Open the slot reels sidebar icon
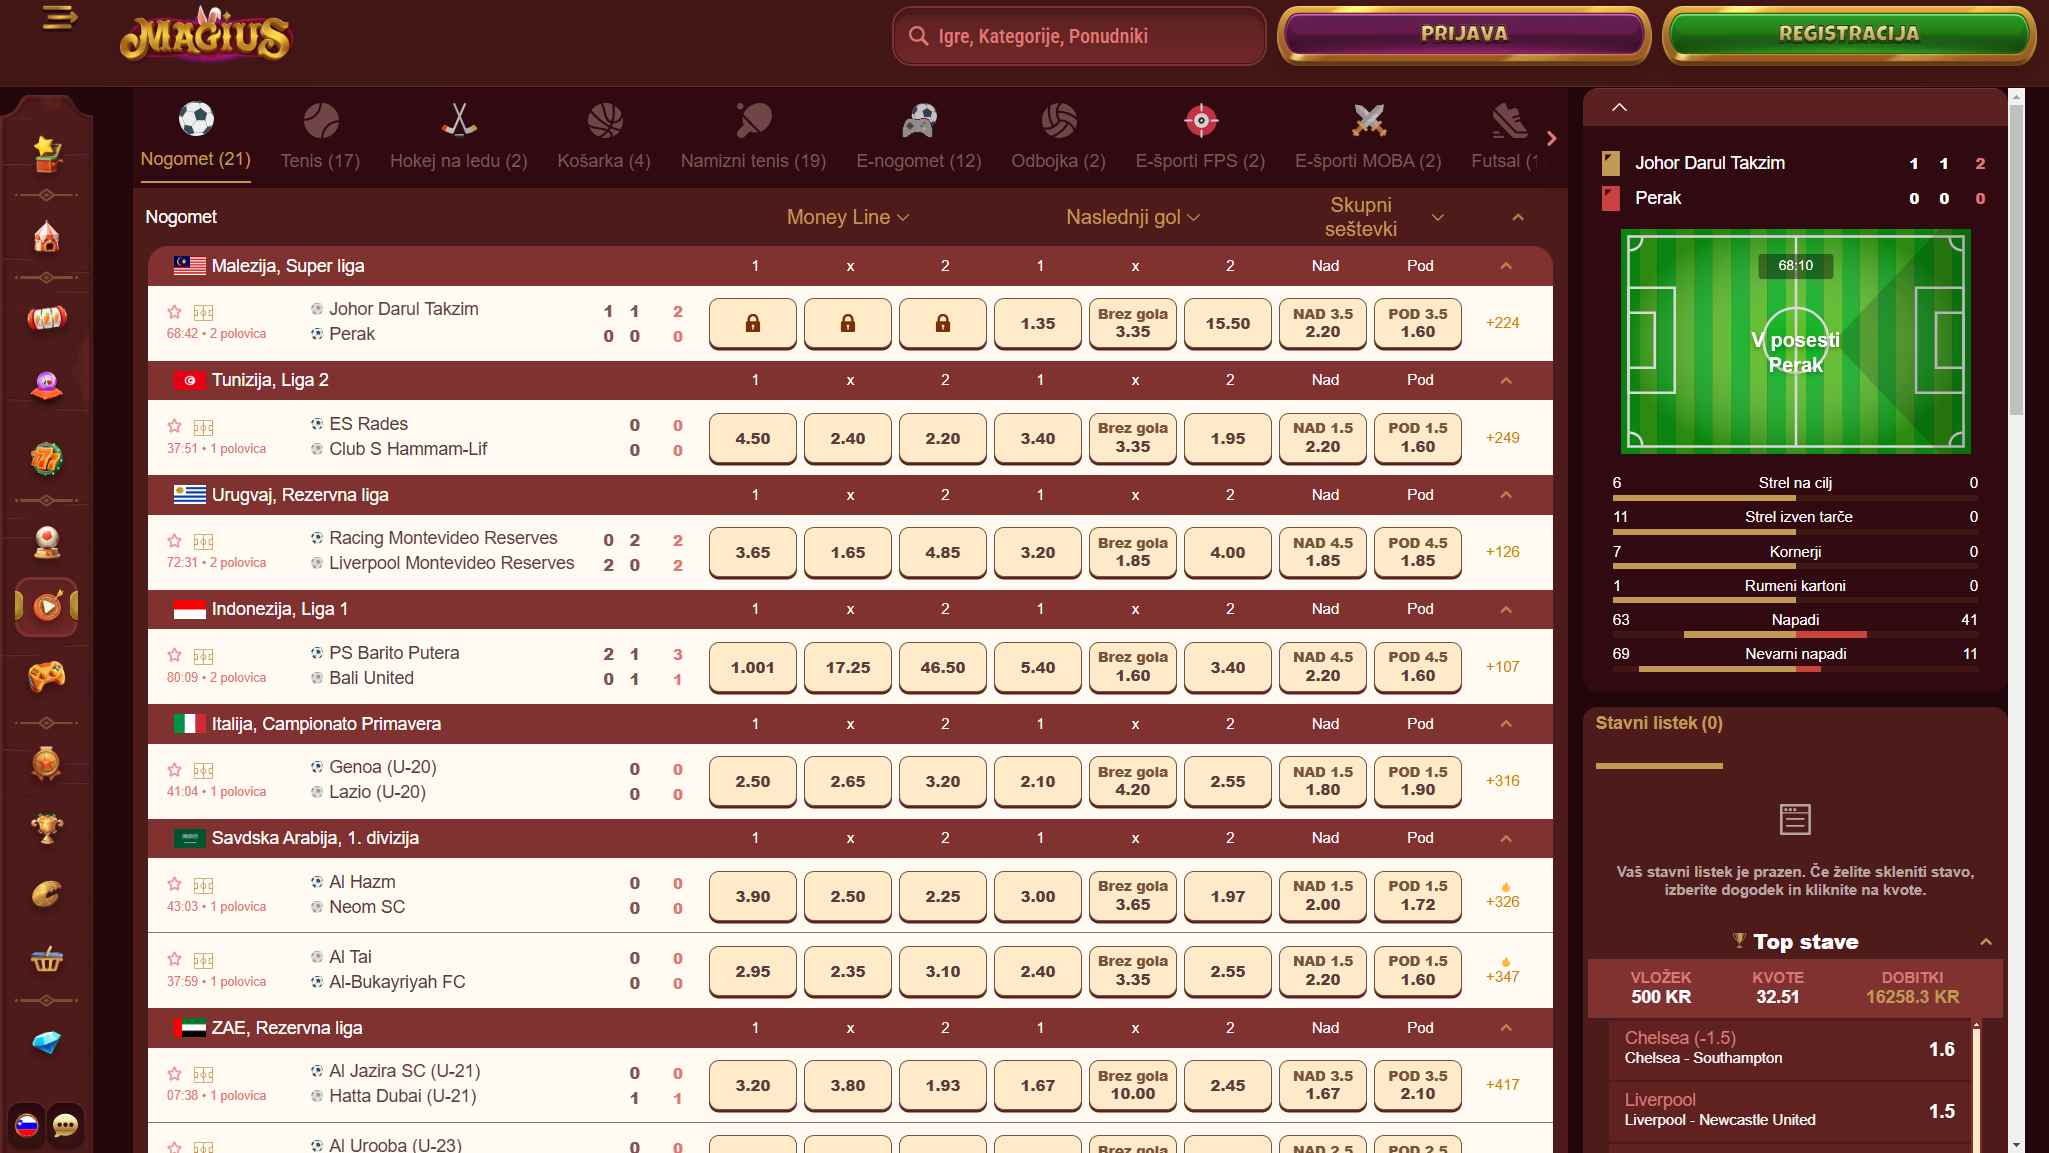This screenshot has height=1153, width=2049. pyautogui.click(x=46, y=318)
